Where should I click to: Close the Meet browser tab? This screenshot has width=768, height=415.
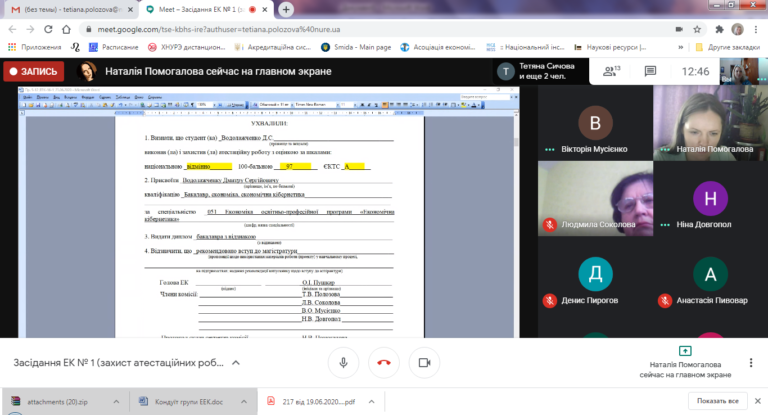[x=265, y=9]
